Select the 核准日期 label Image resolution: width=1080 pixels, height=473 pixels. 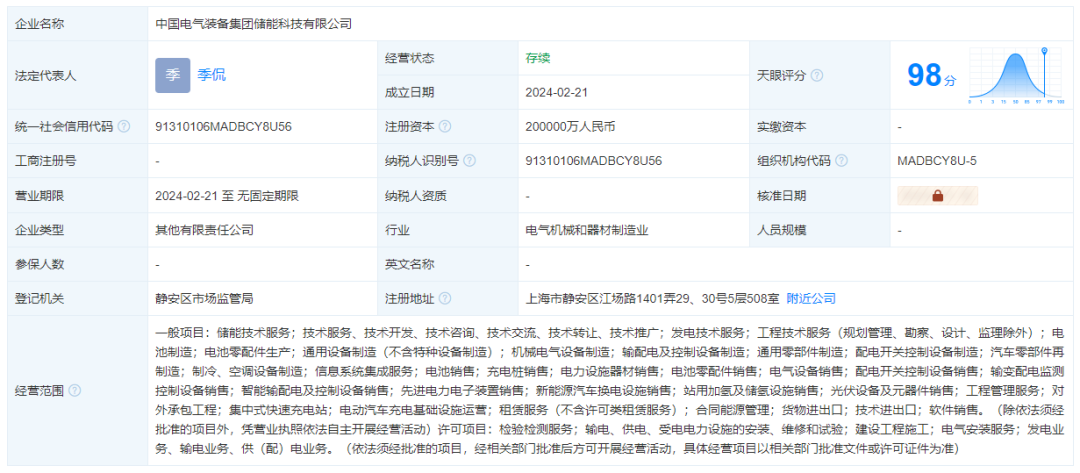(x=782, y=196)
